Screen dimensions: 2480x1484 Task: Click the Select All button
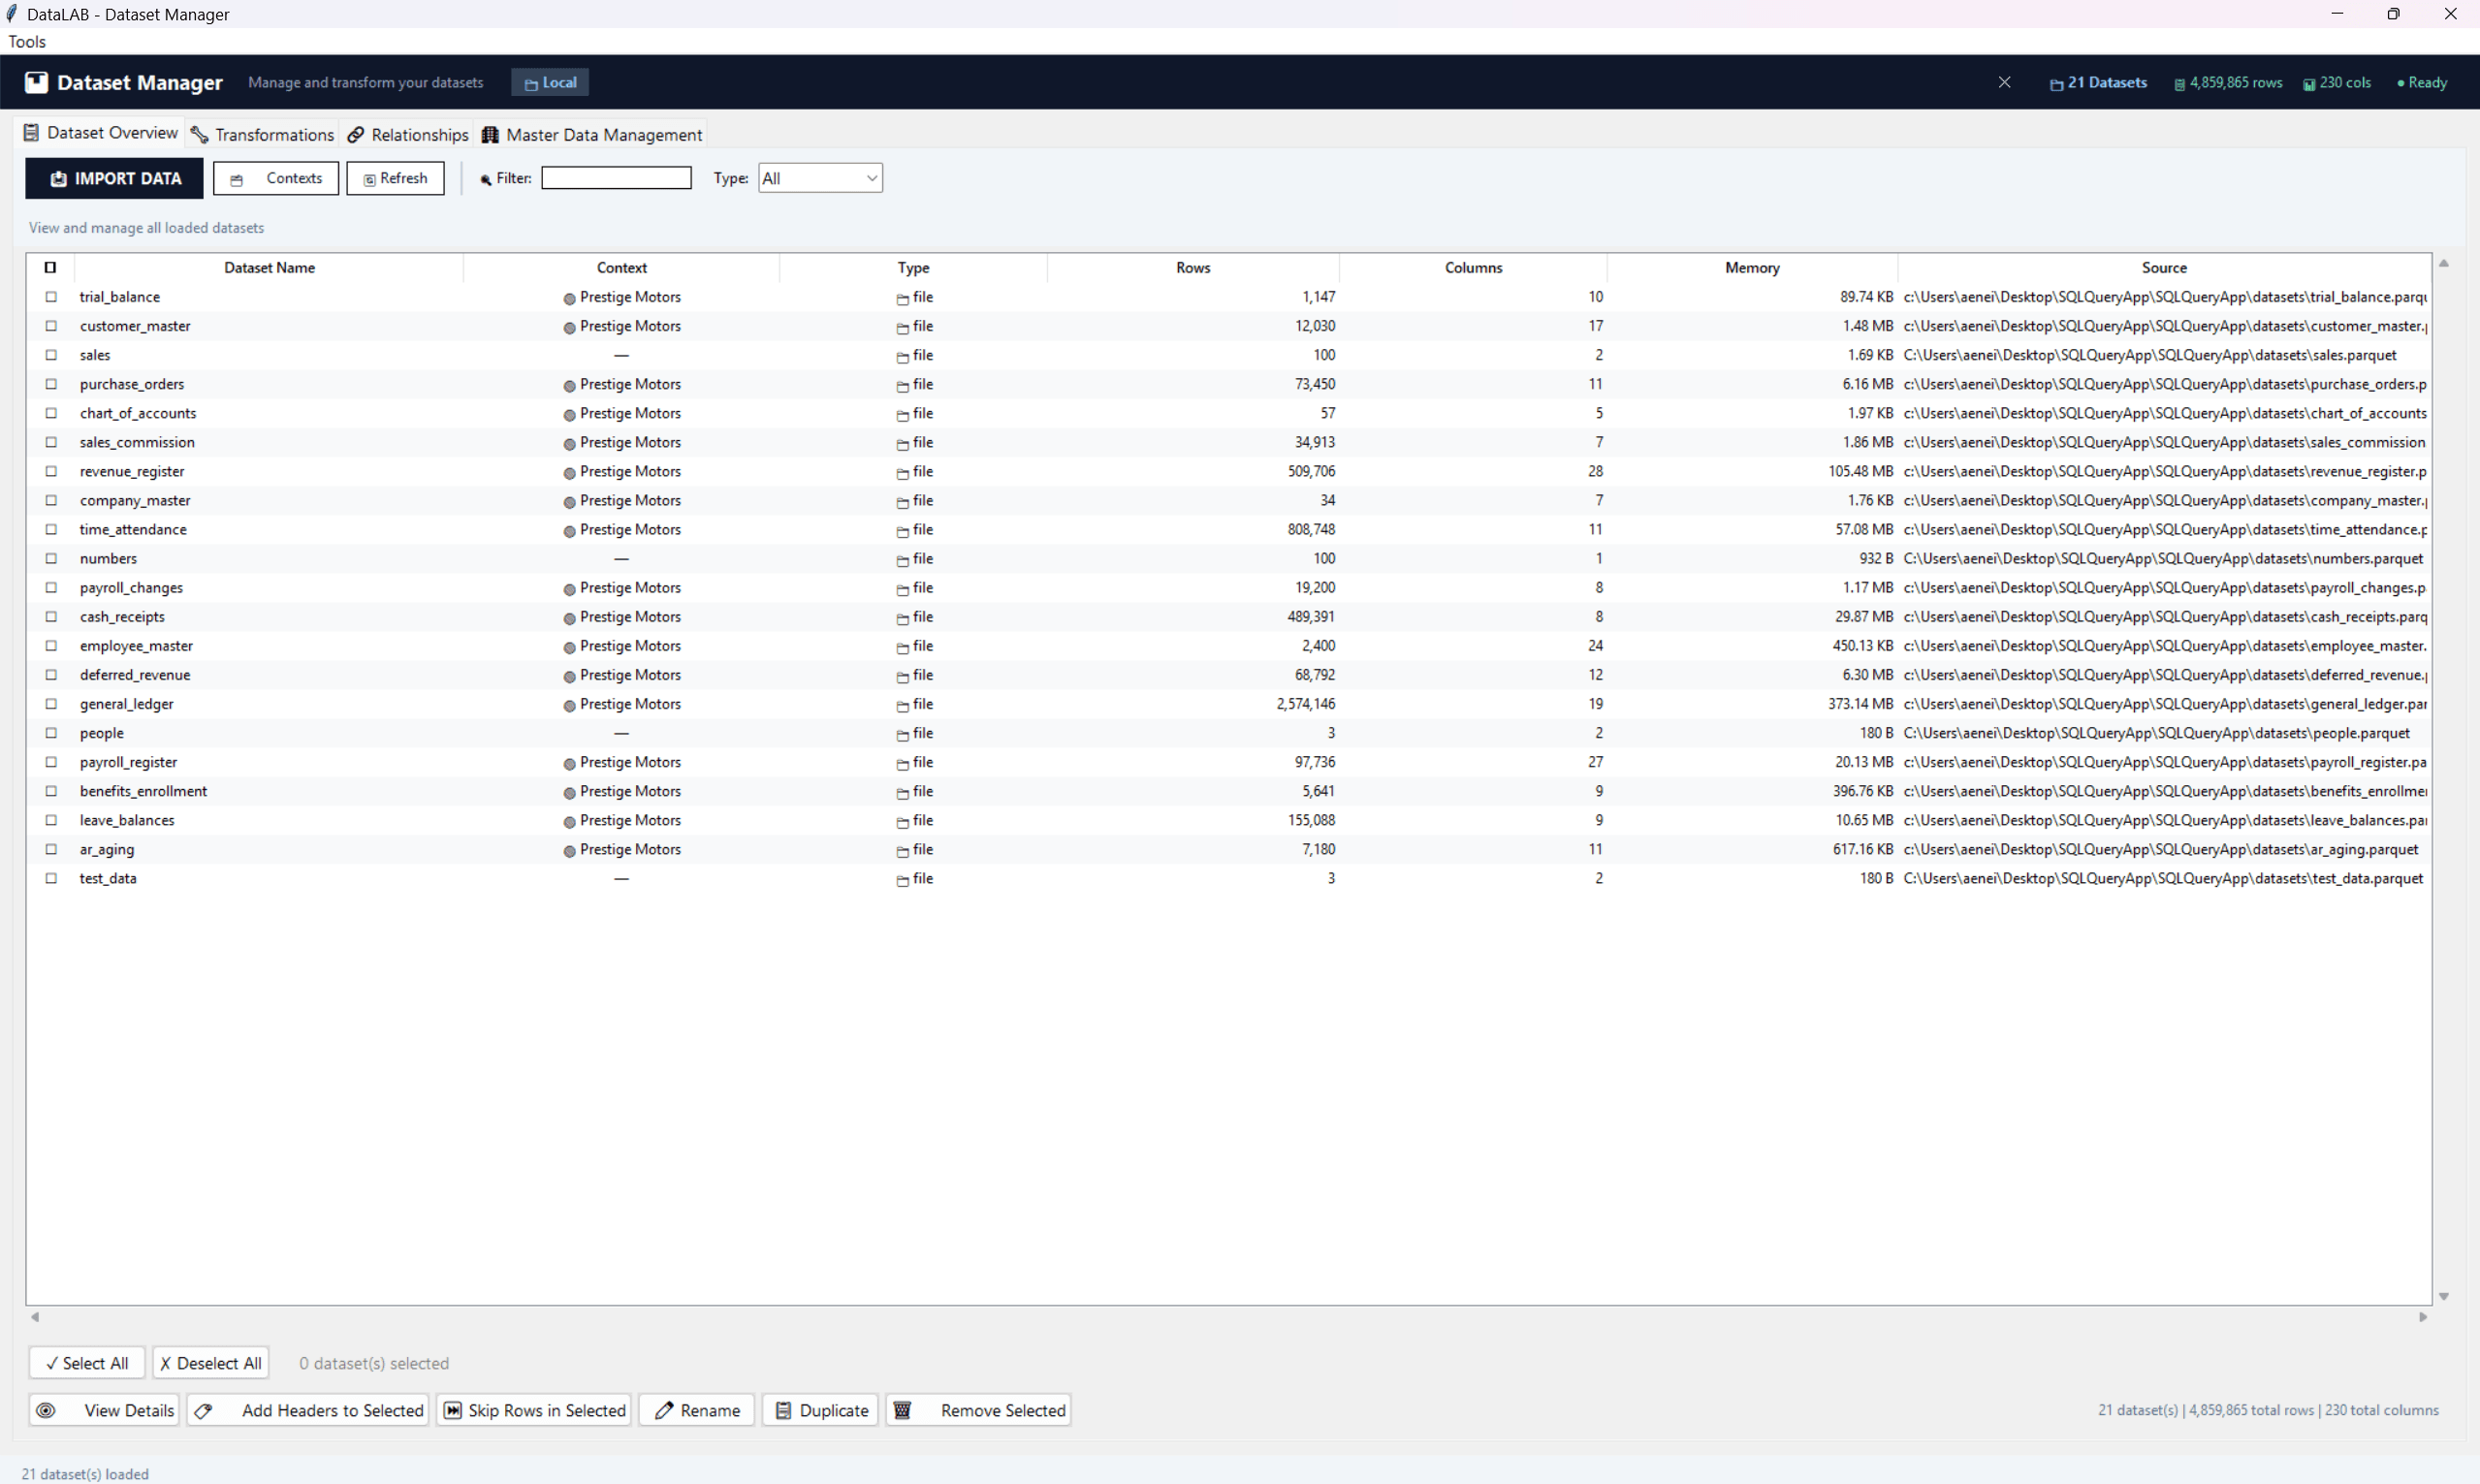coord(86,1362)
